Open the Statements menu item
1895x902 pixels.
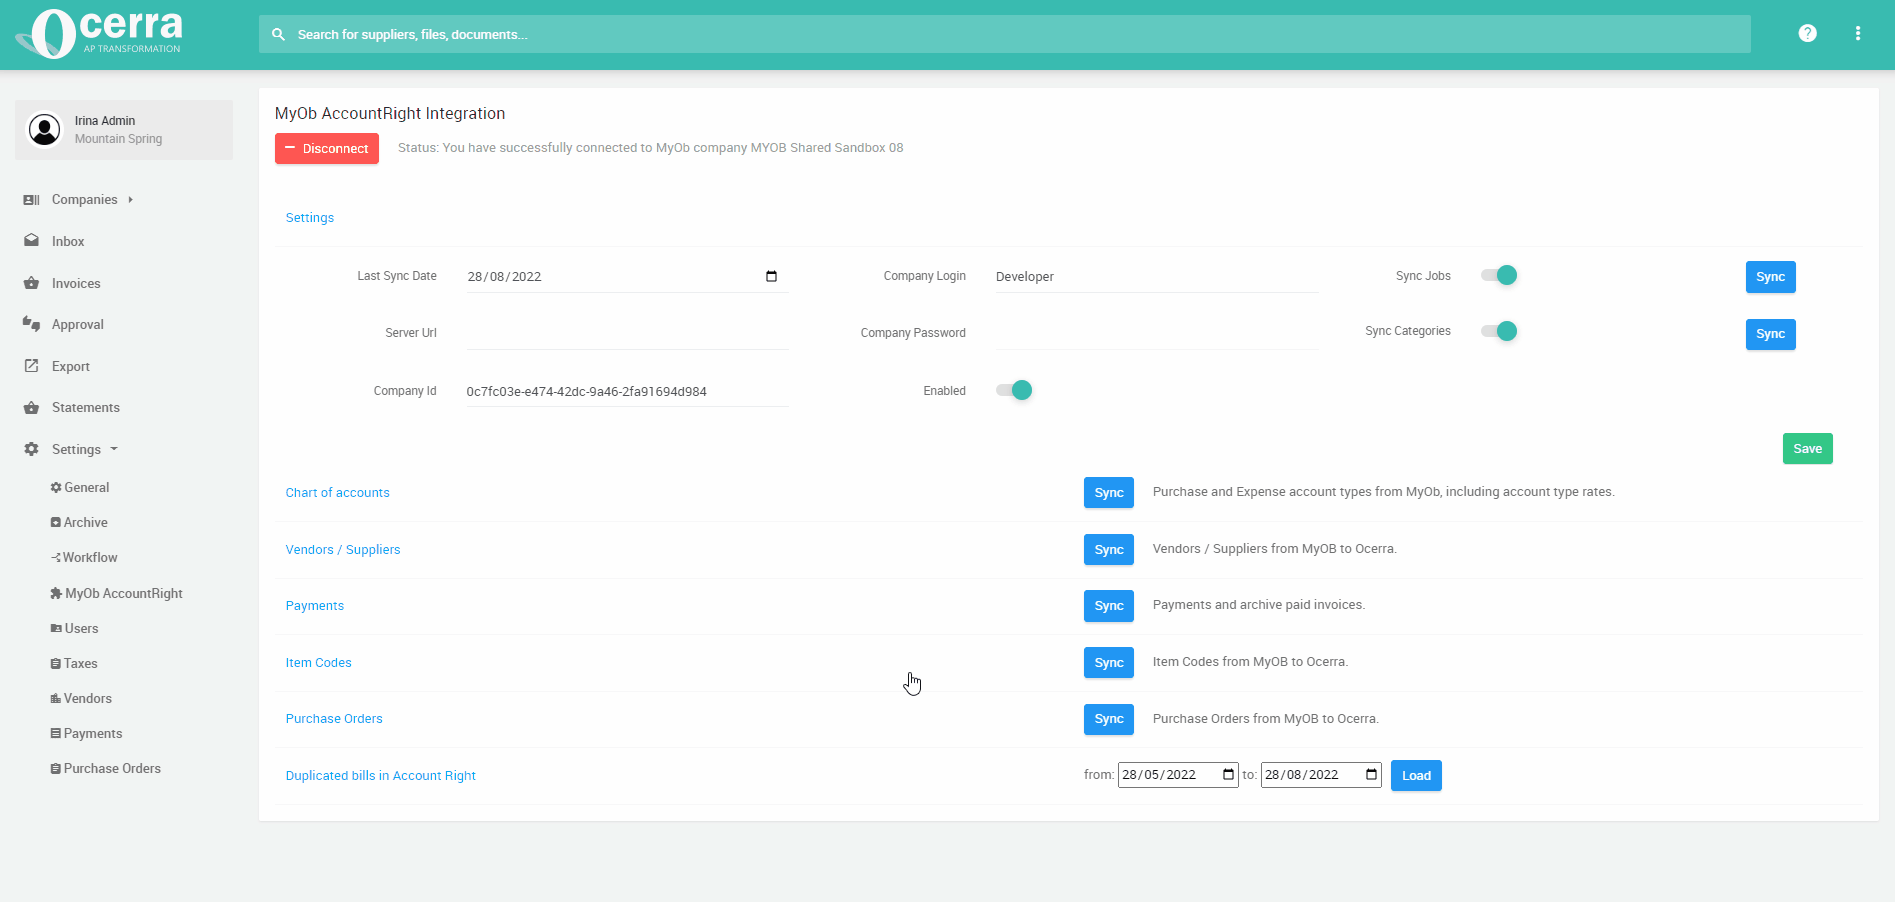(86, 407)
